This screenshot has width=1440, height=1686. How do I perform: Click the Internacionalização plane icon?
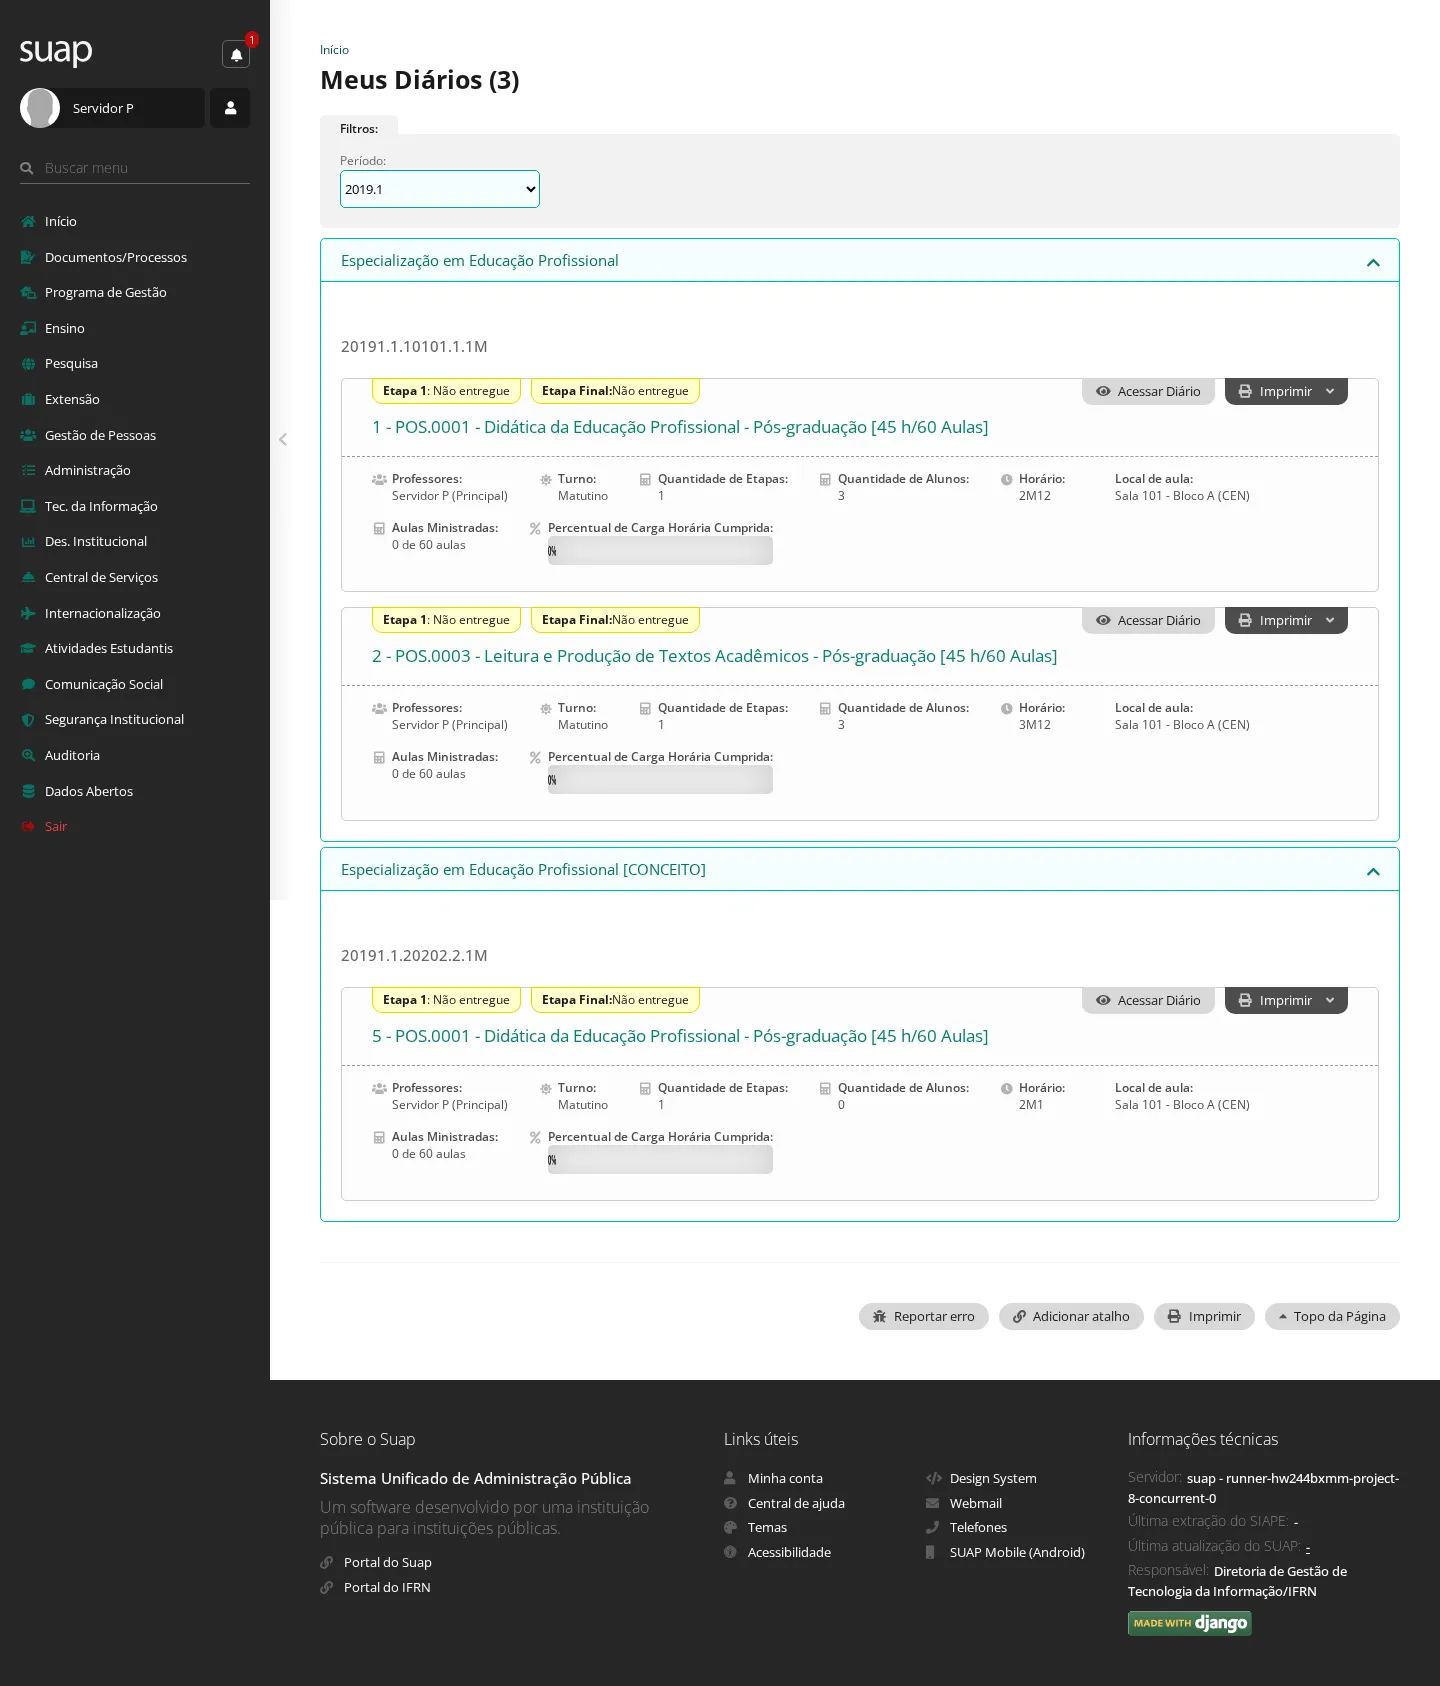tap(28, 613)
